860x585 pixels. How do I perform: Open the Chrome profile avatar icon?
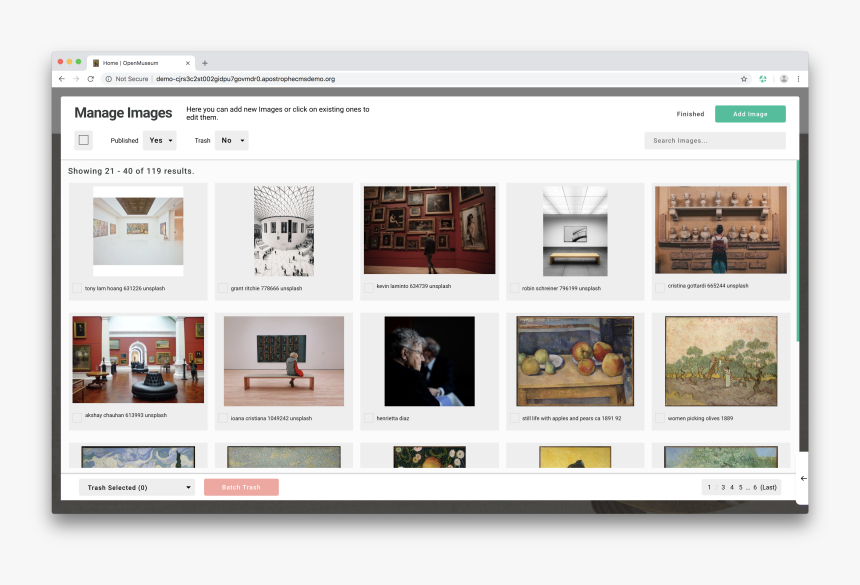[784, 79]
